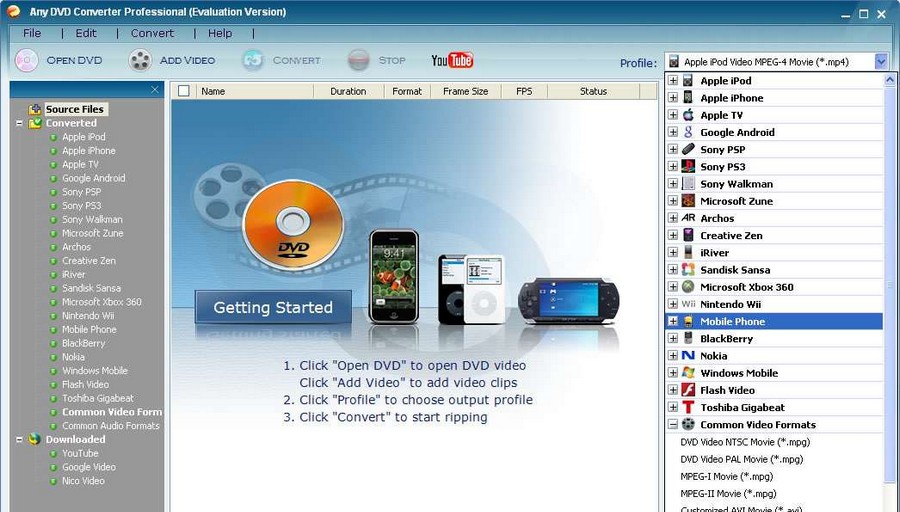Expand the Sony Walkman profile group
Image resolution: width=900 pixels, height=512 pixels.
pos(673,184)
